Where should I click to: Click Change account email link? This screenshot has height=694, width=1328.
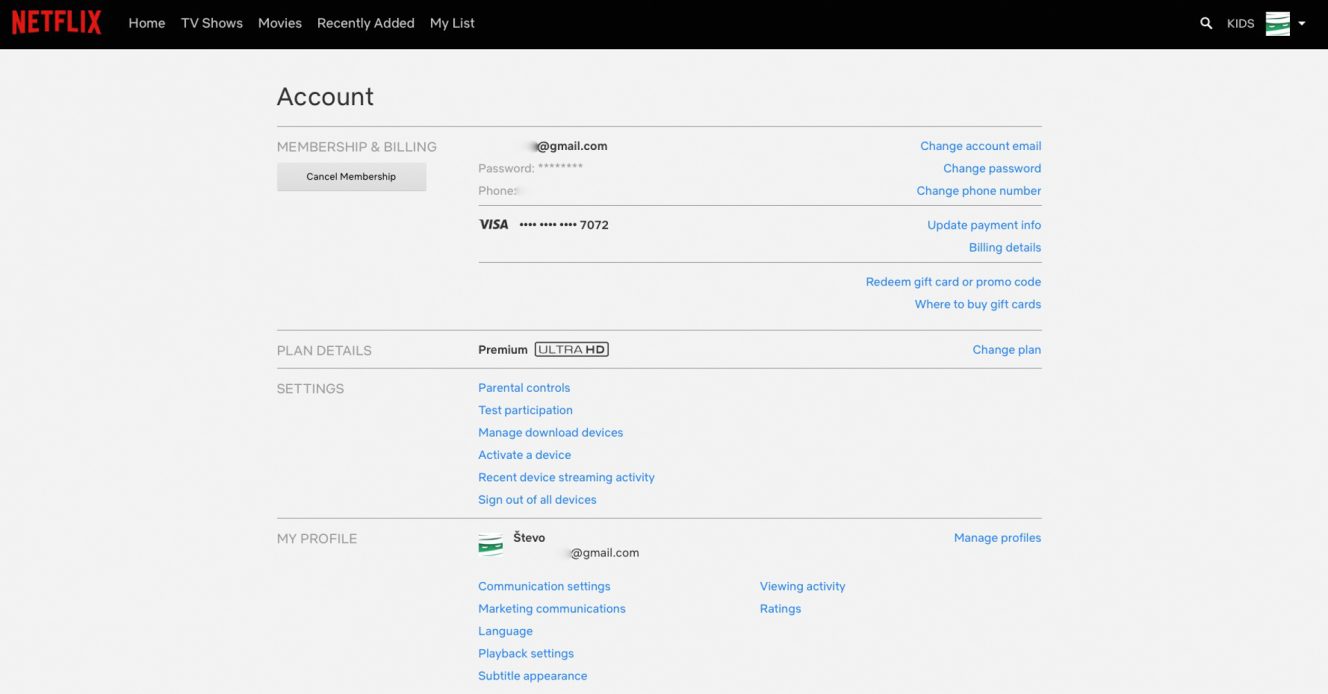(x=981, y=146)
